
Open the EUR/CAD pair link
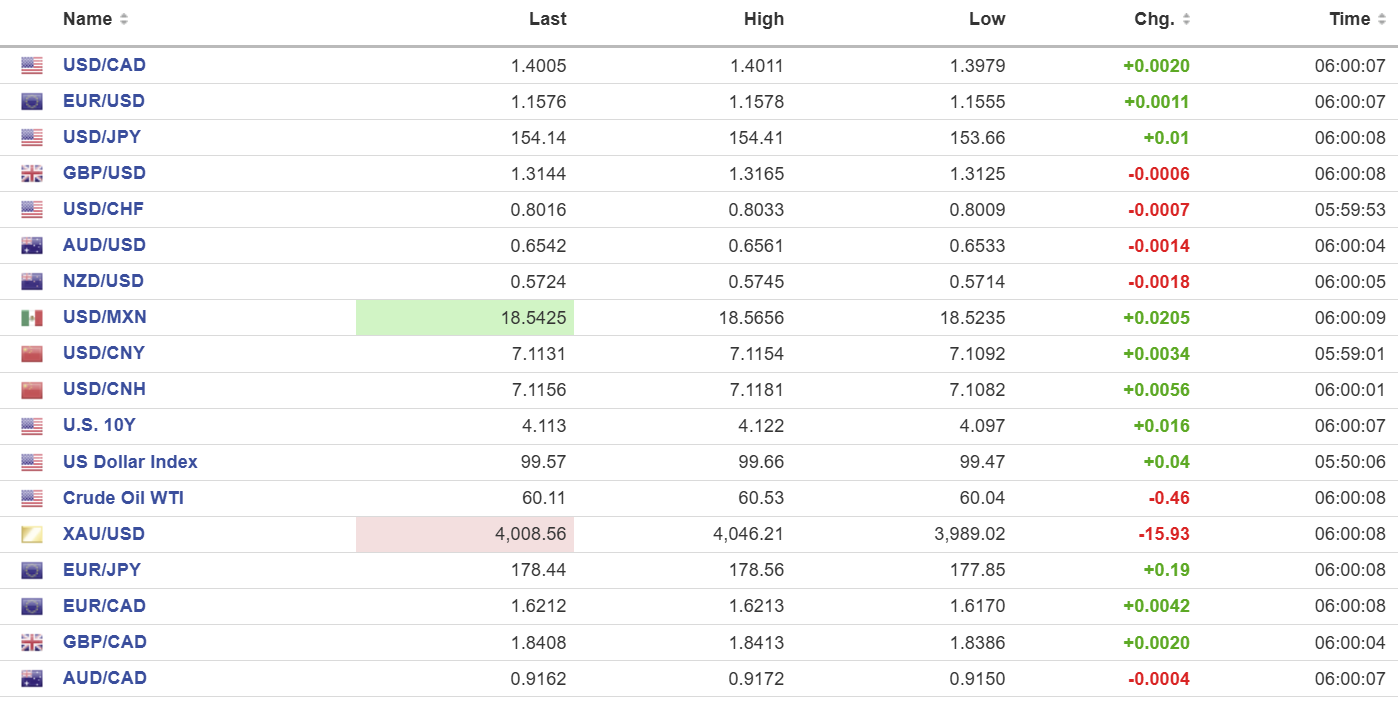(x=104, y=605)
